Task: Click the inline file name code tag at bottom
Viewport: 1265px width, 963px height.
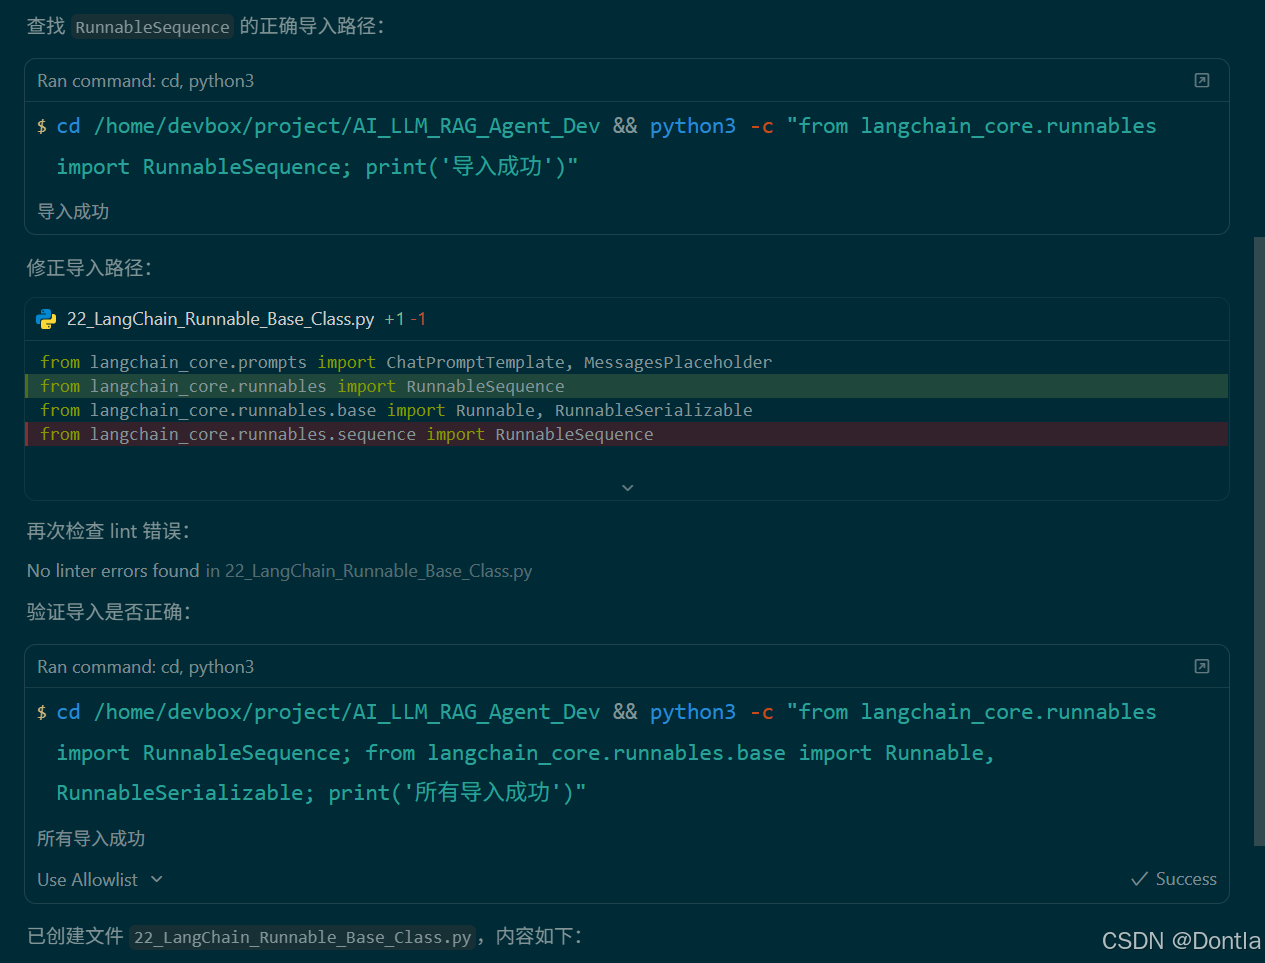Action: point(302,937)
